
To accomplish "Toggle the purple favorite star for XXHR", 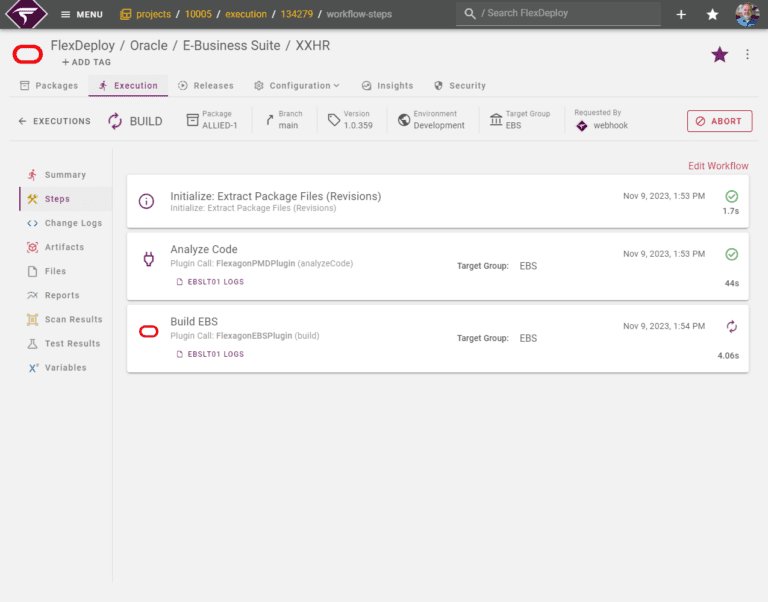I will [720, 54].
